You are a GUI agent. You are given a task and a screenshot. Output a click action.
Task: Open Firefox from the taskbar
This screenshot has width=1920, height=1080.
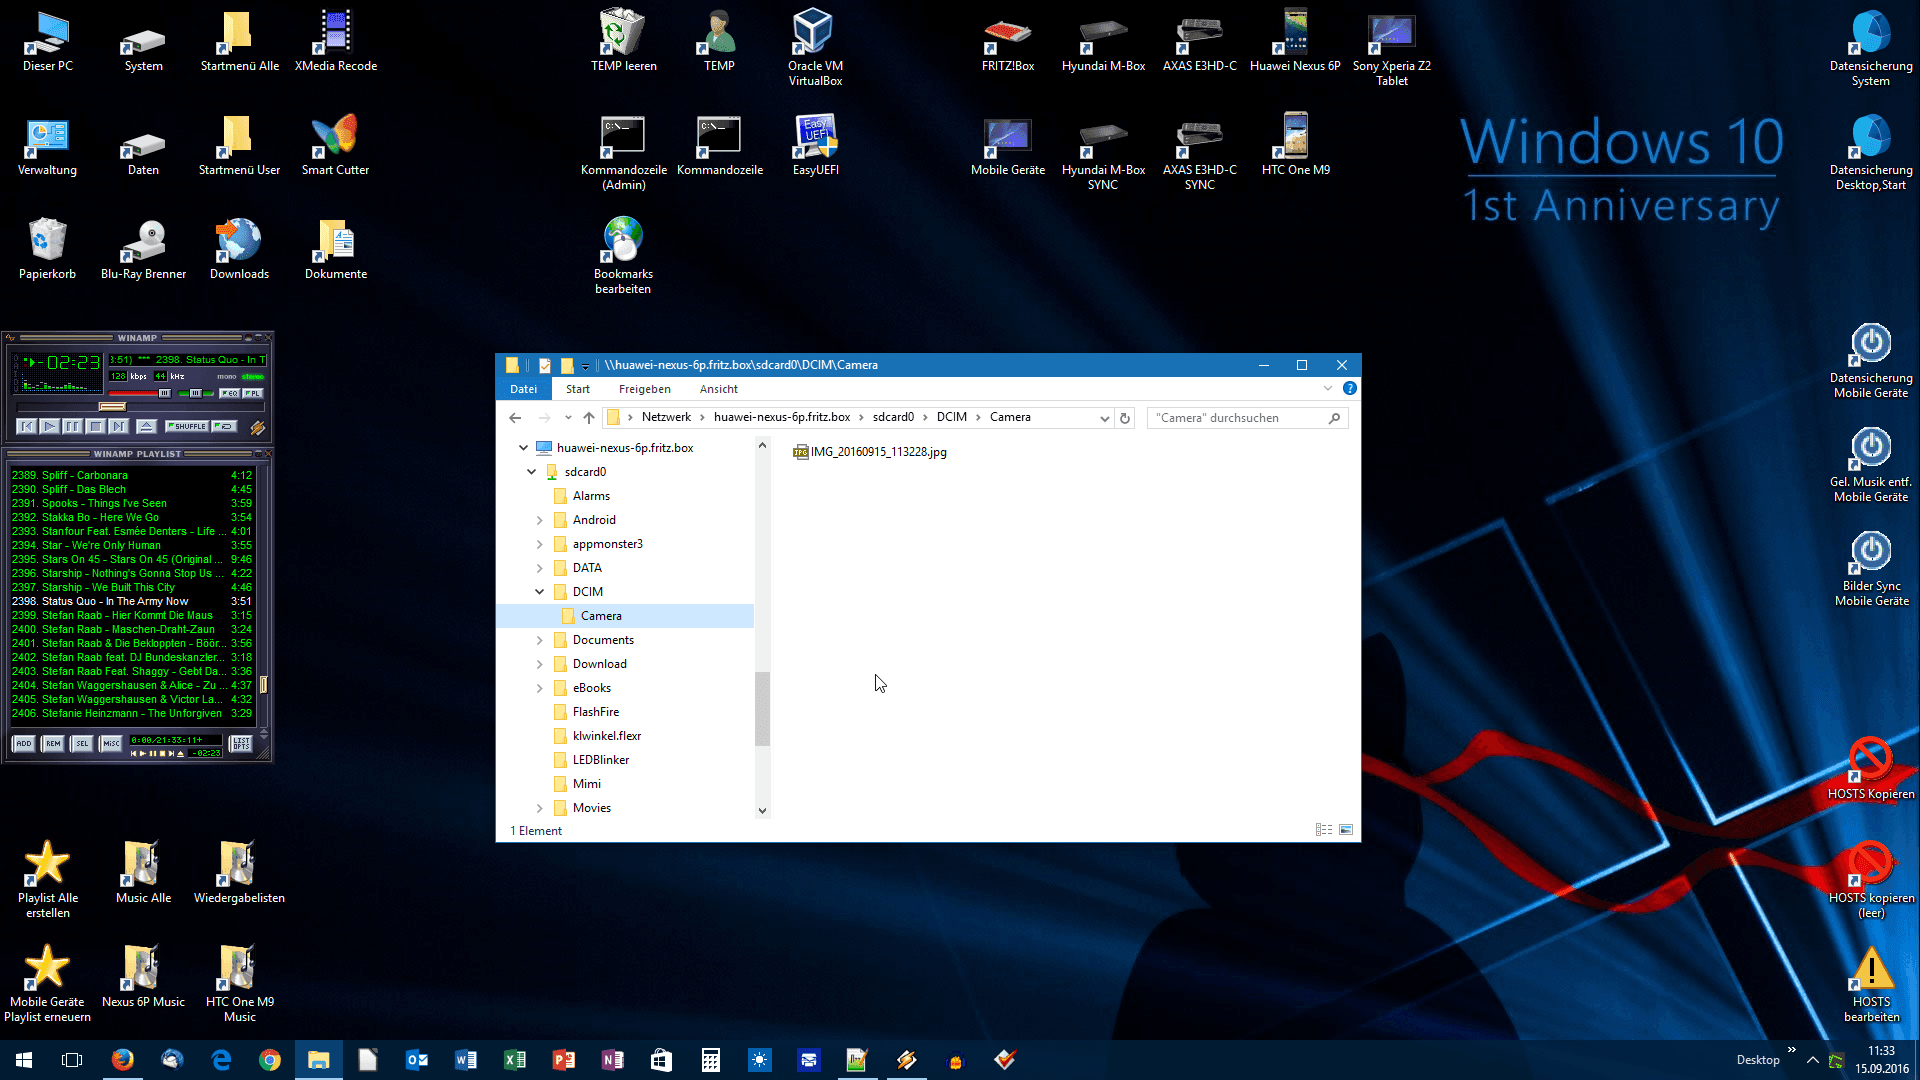click(x=123, y=1060)
